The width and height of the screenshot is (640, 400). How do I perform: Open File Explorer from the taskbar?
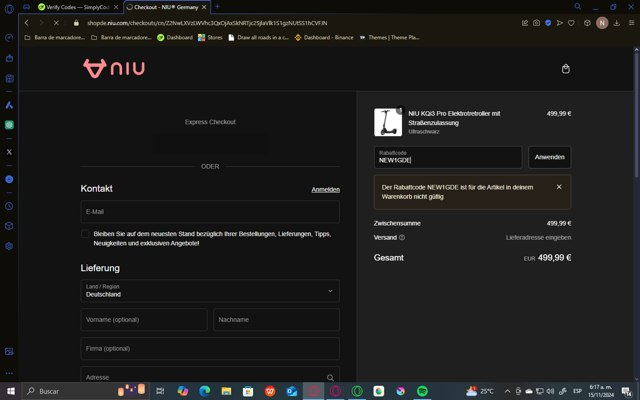226,391
